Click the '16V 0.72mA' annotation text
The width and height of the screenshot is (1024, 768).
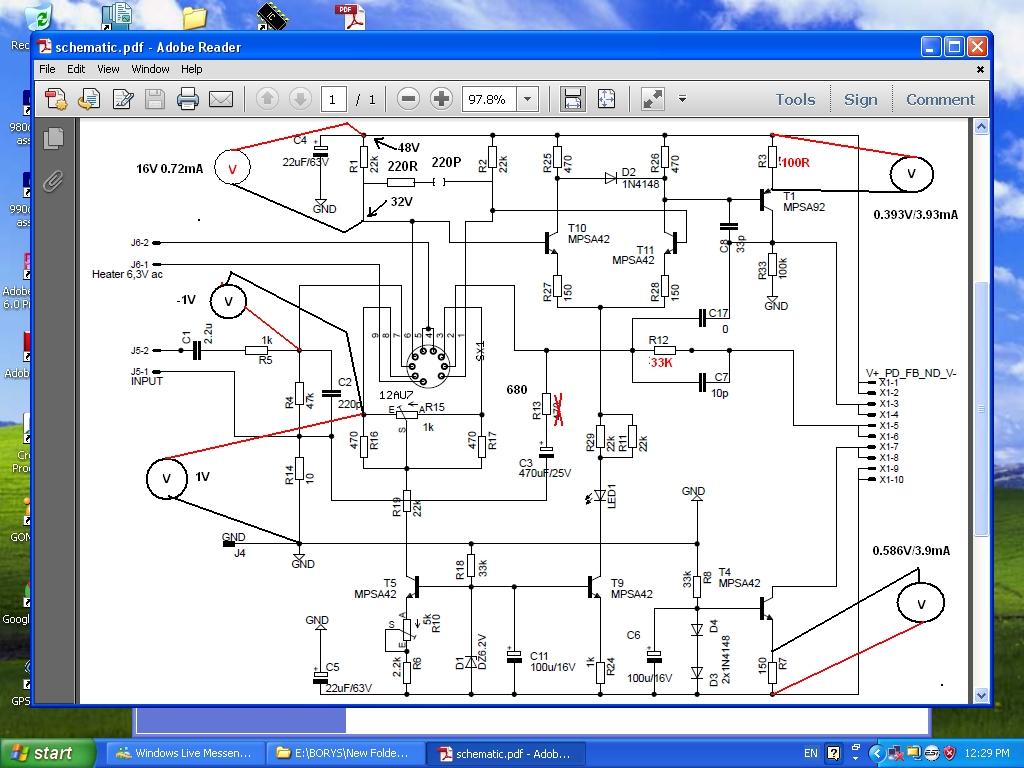click(x=170, y=168)
